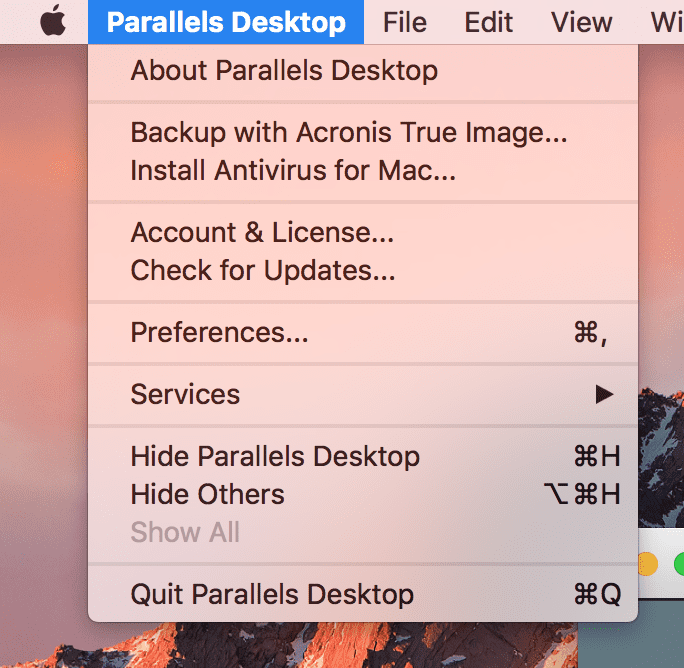Select Hide Others menu item
The width and height of the screenshot is (684, 668).
(x=363, y=494)
